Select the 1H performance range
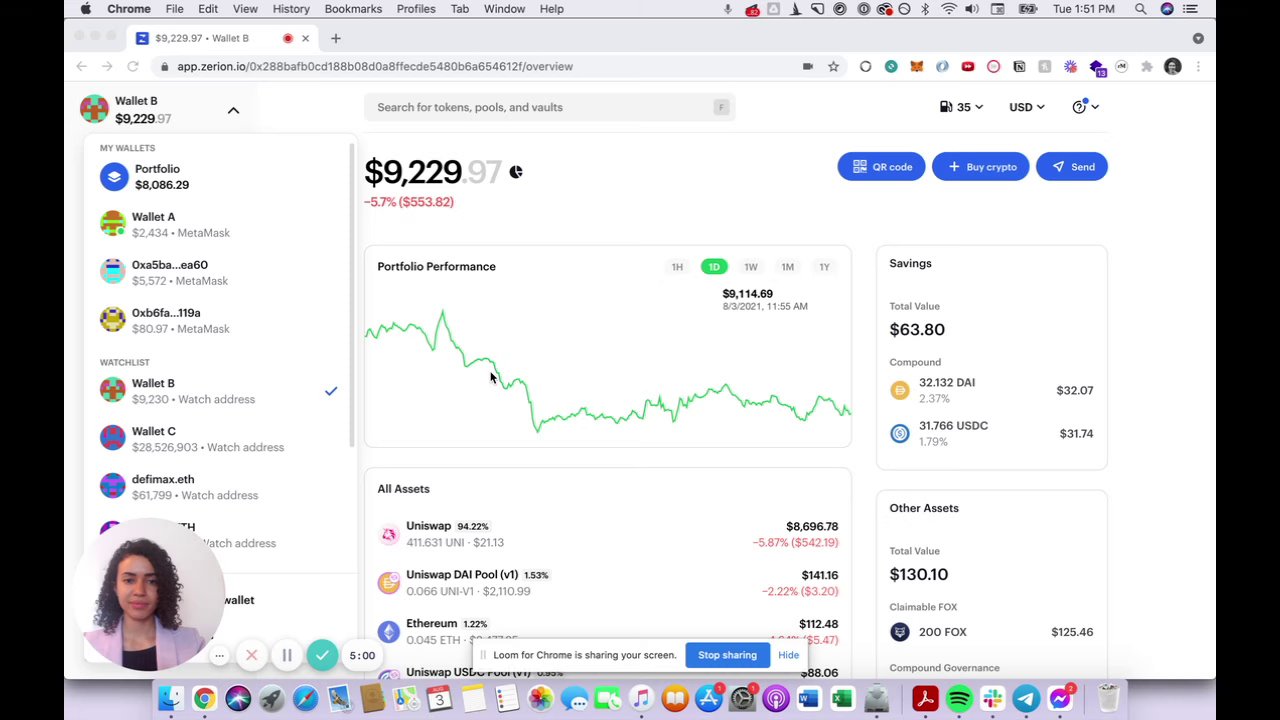This screenshot has height=720, width=1280. point(677,267)
